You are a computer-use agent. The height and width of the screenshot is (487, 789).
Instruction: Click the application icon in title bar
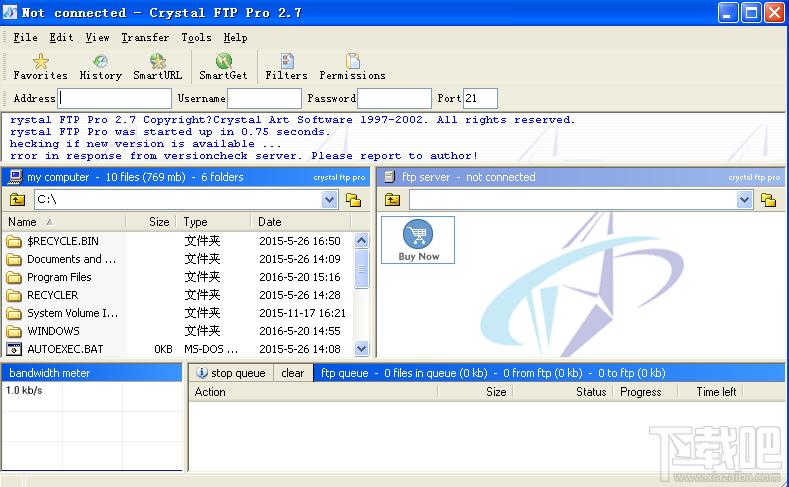(x=10, y=12)
